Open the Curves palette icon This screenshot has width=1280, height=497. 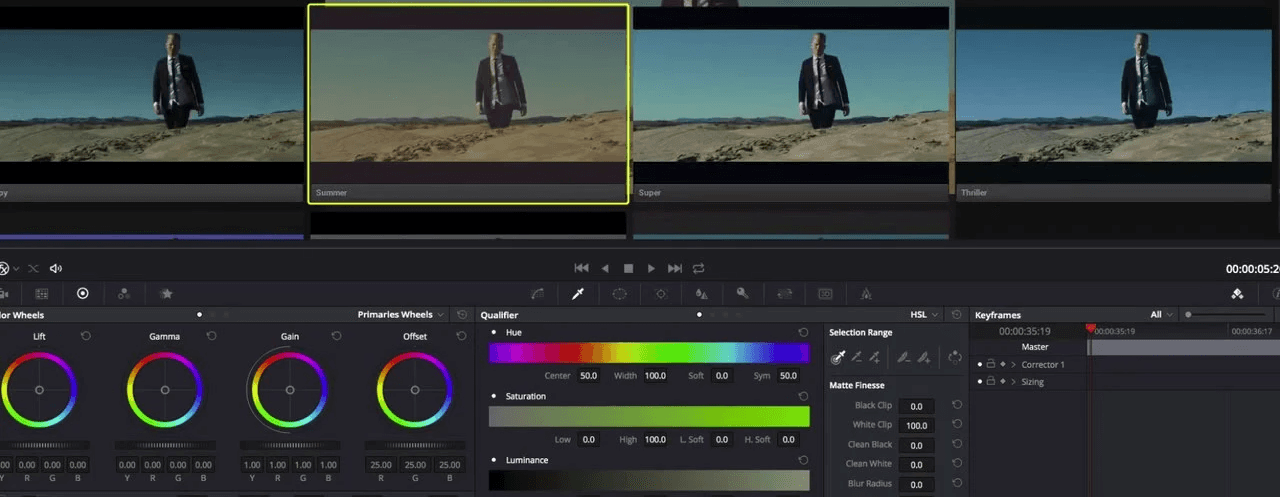pos(538,294)
